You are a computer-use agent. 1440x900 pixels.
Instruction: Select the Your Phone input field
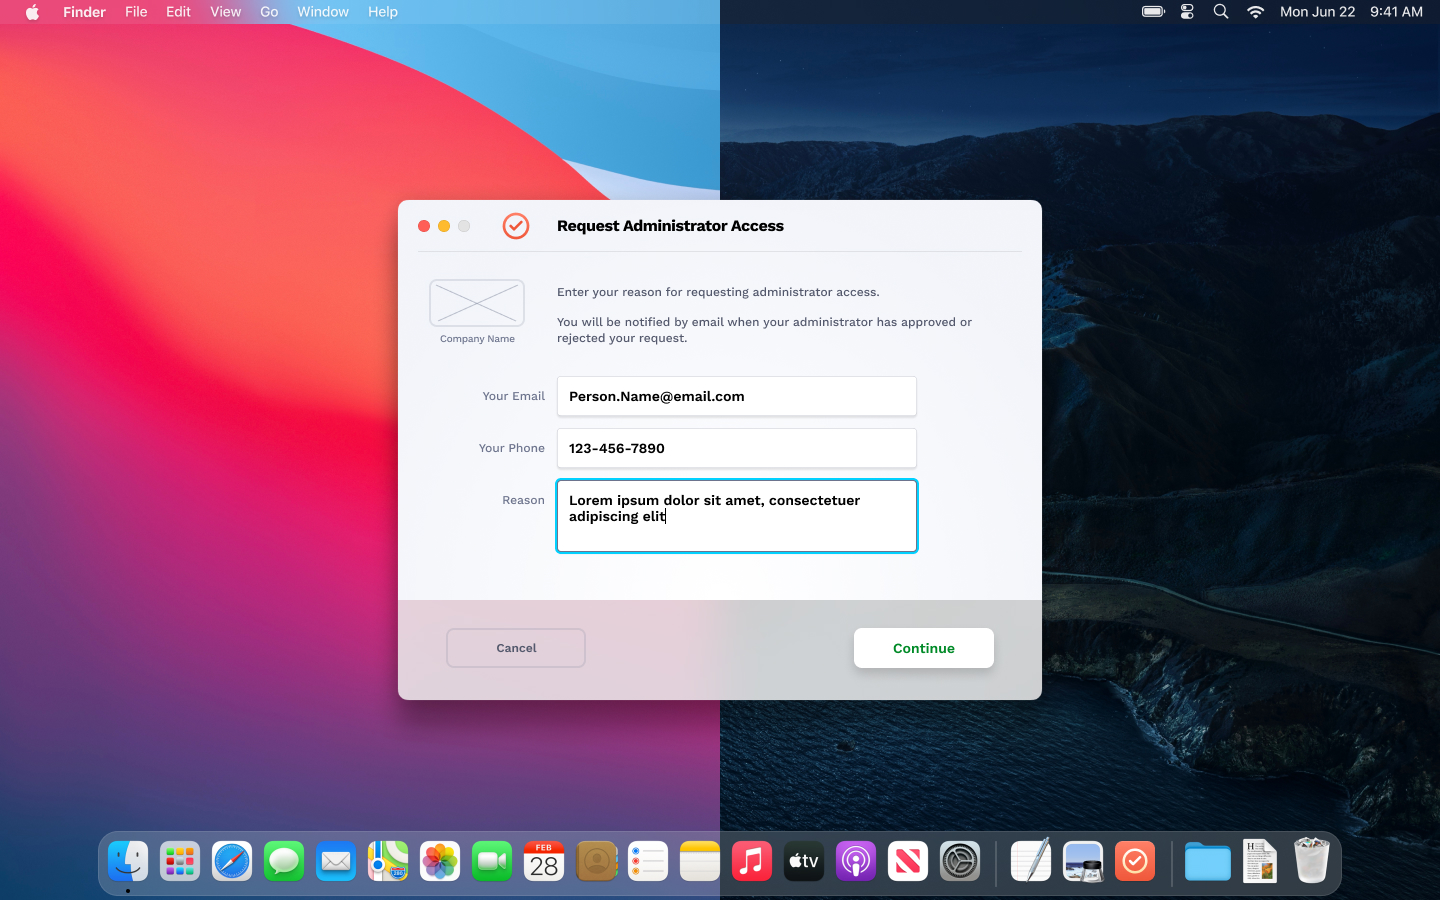point(736,448)
